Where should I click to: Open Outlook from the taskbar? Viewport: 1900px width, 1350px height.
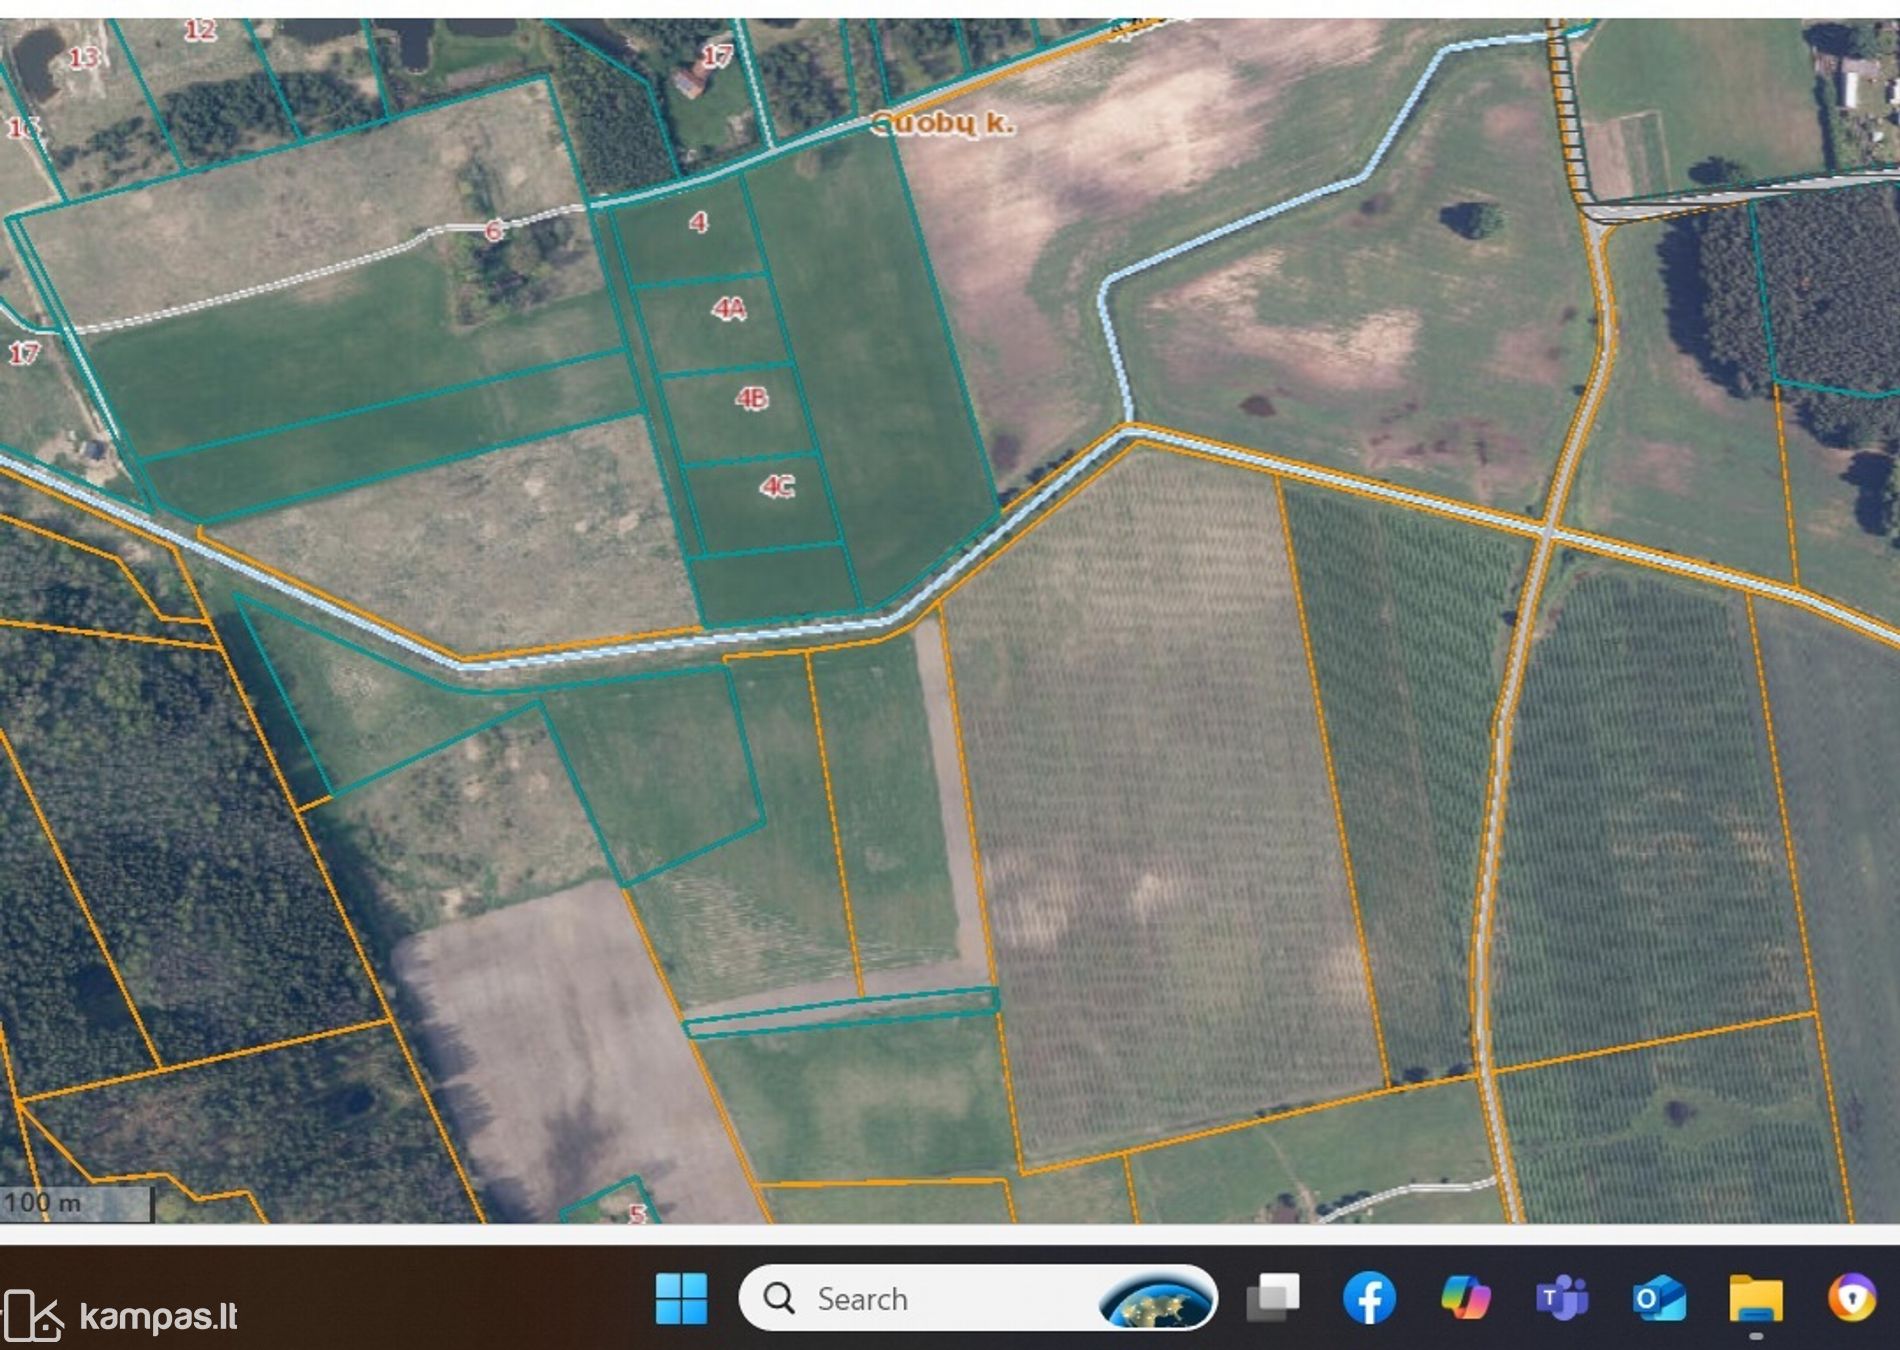click(x=1658, y=1299)
